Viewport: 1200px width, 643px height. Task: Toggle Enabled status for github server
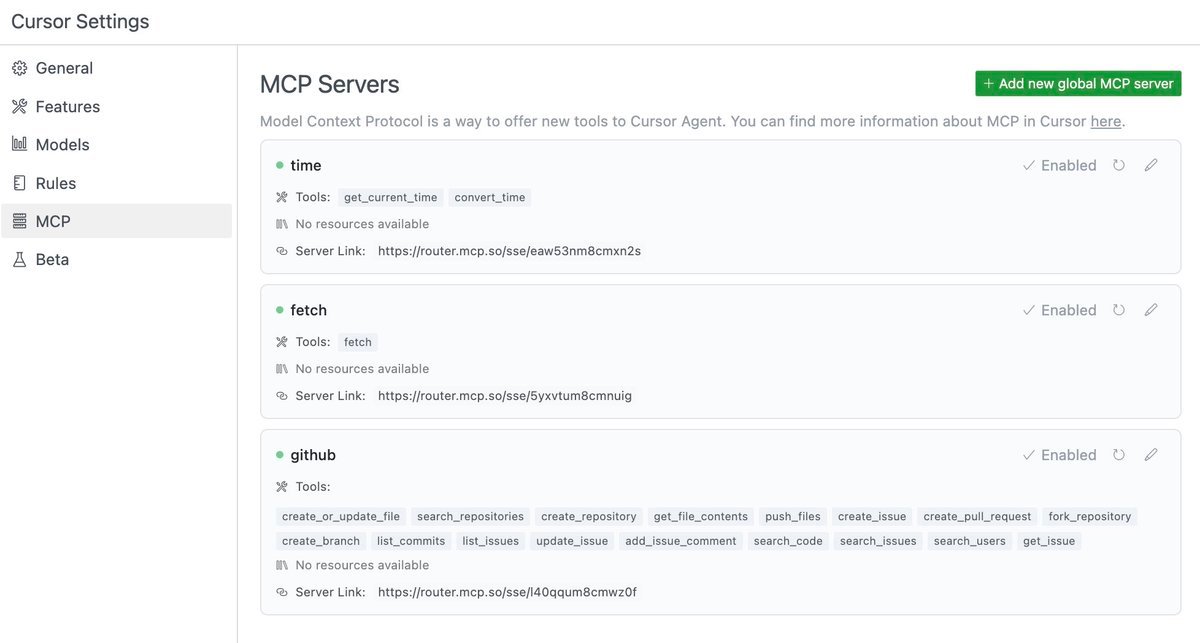click(1059, 455)
